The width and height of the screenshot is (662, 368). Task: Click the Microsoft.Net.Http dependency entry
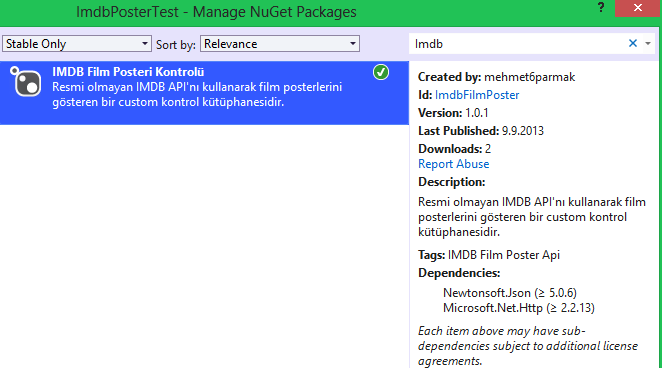518,308
